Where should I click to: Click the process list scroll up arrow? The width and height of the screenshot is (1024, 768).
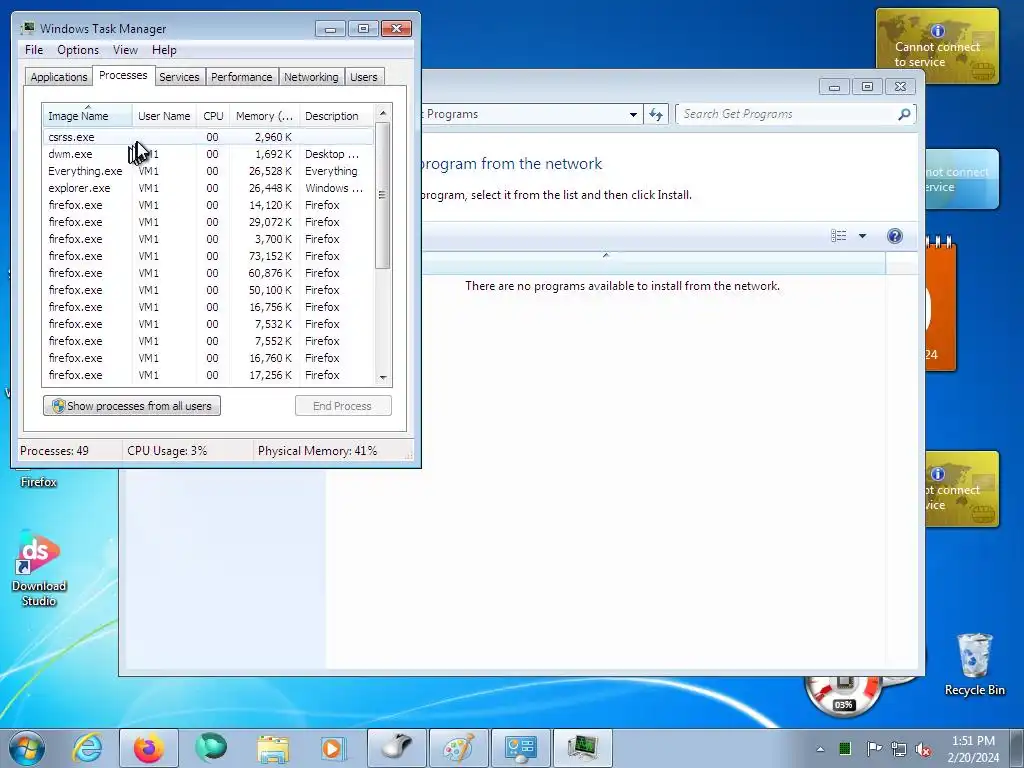click(x=383, y=112)
